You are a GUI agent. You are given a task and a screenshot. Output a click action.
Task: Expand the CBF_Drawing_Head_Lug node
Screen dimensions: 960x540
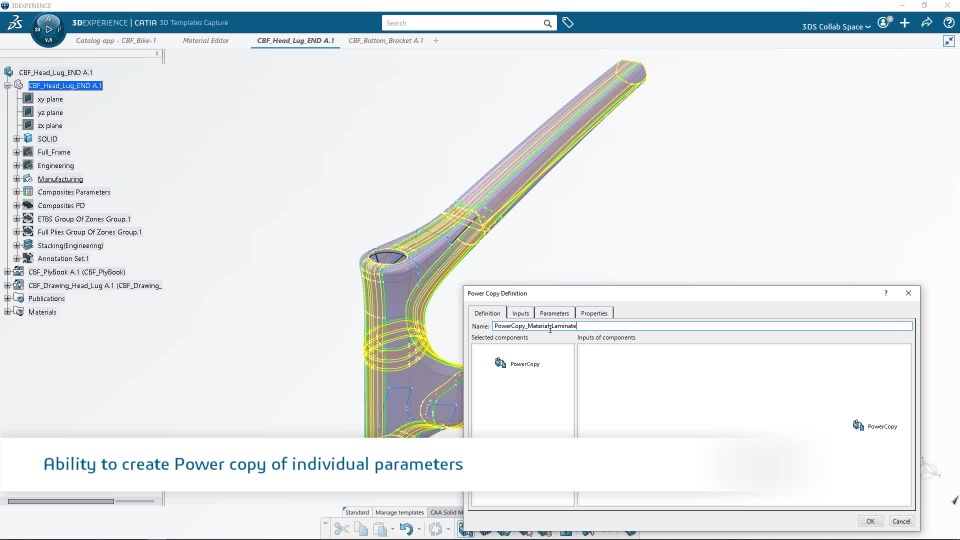point(7,285)
